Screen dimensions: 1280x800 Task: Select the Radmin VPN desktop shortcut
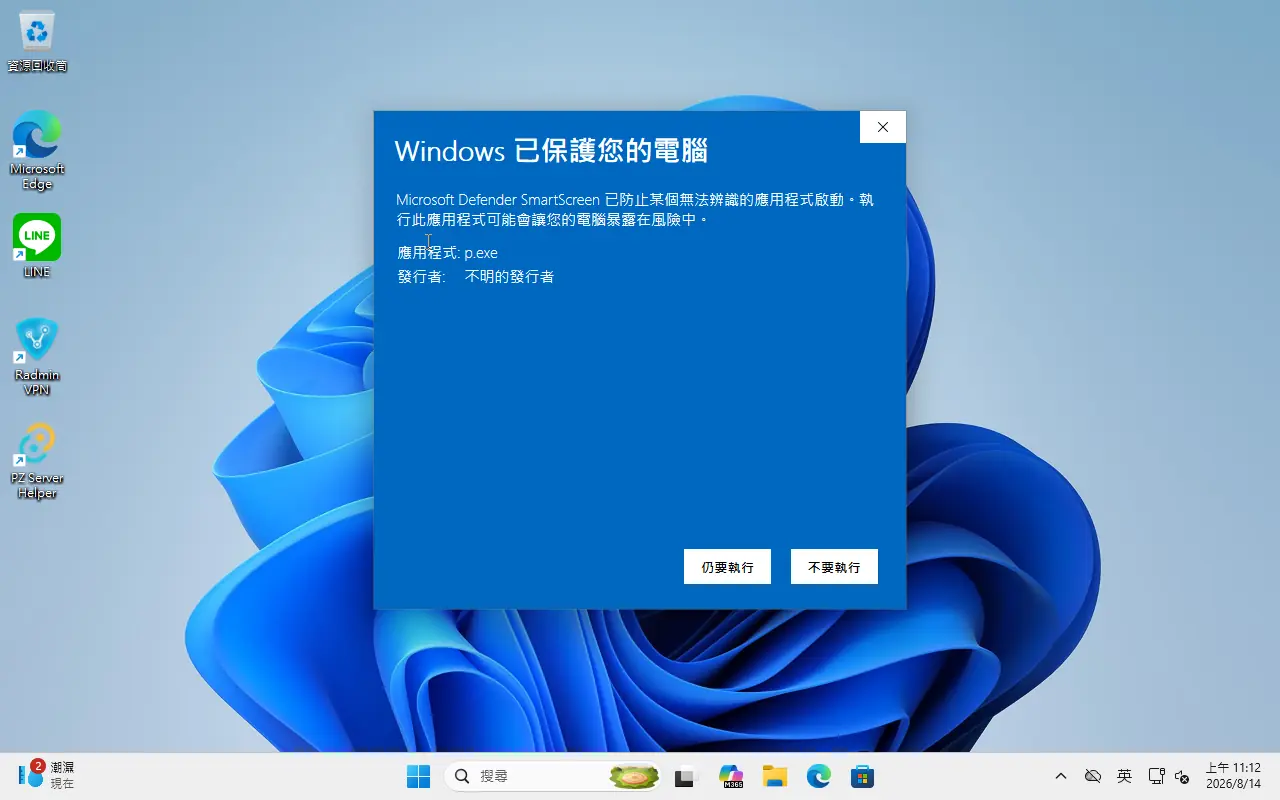pyautogui.click(x=37, y=357)
